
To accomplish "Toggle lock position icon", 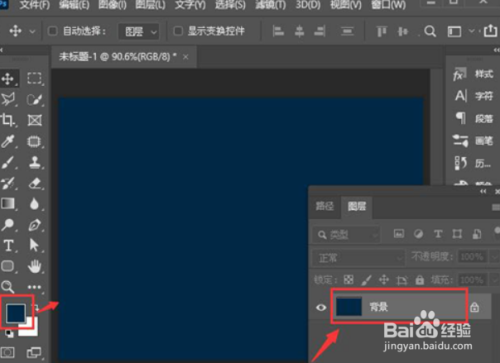I will coord(384,279).
